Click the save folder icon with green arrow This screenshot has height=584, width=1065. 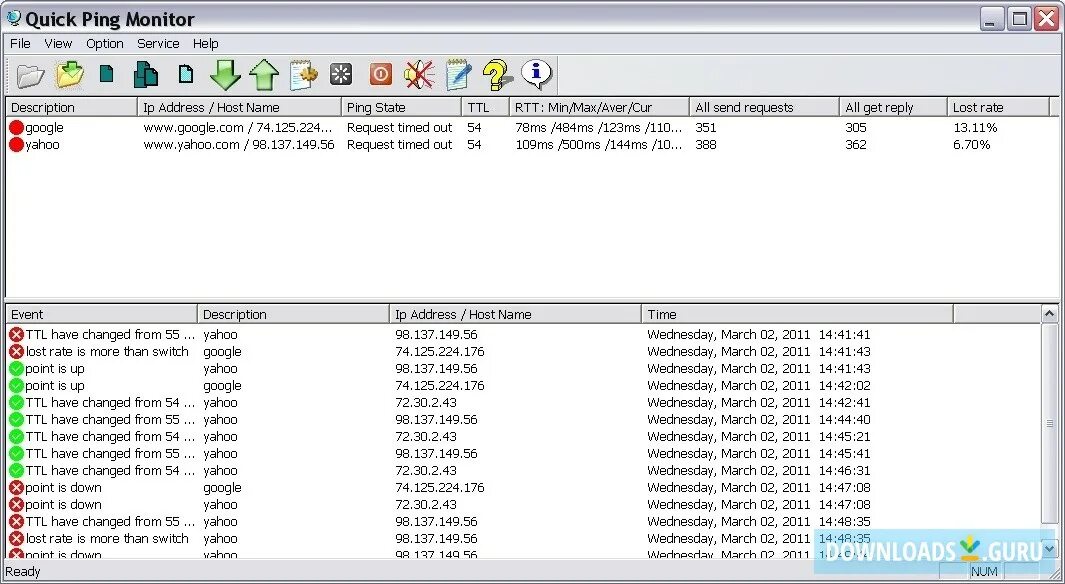tap(69, 74)
